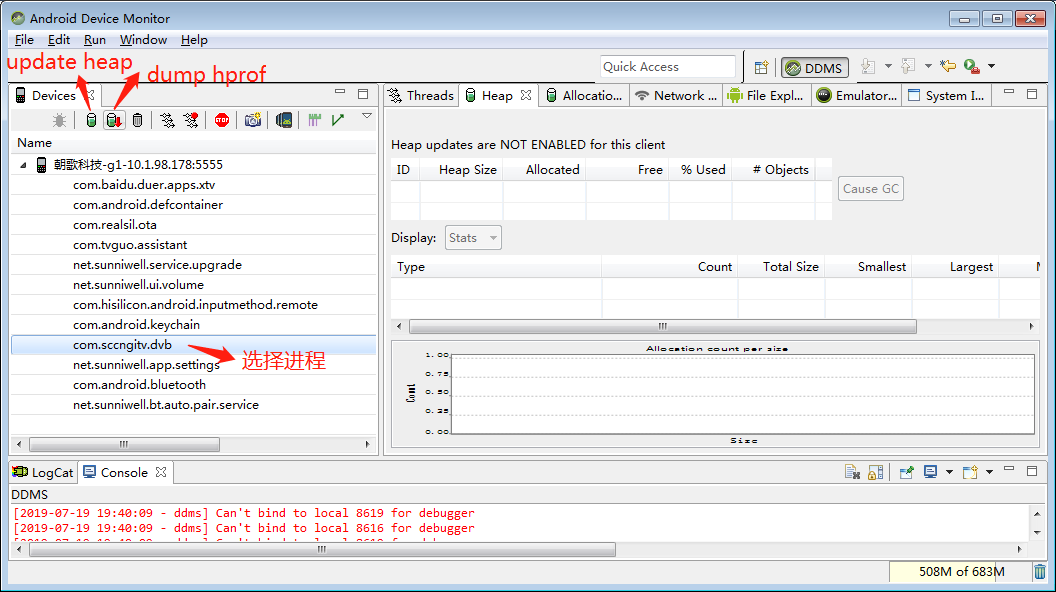Click the yellow back arrow last edit icon
1056x592 pixels.
point(948,66)
